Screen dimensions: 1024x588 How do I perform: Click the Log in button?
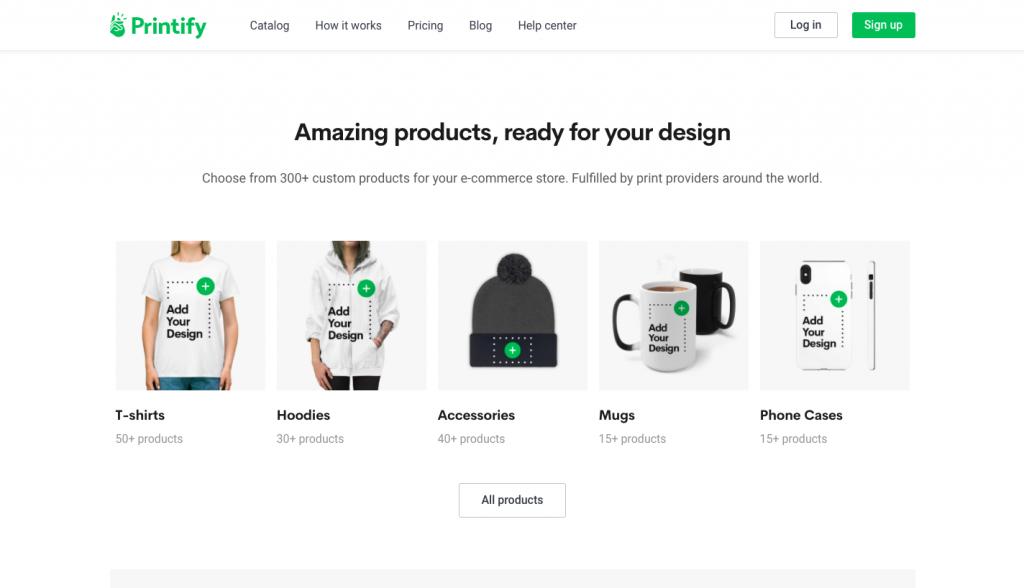tap(806, 25)
